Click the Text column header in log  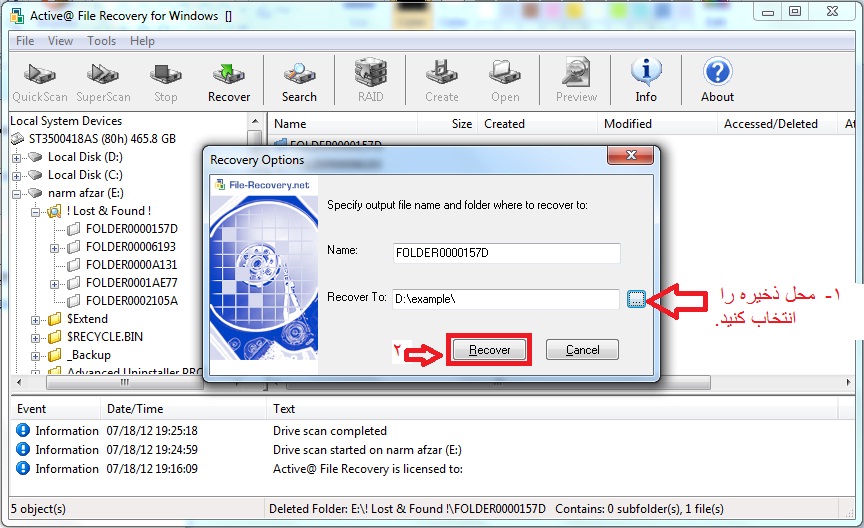click(553, 409)
